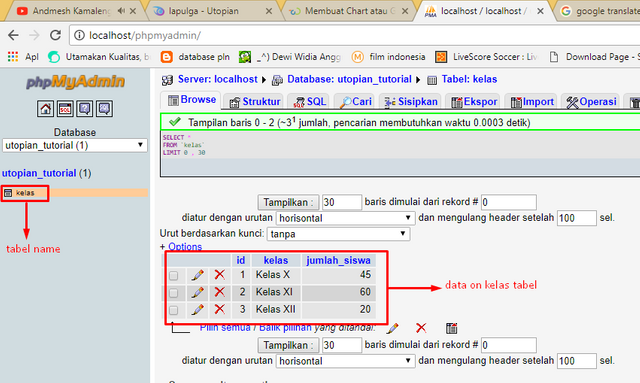Delete marked rows with bottom X icon

(421, 328)
